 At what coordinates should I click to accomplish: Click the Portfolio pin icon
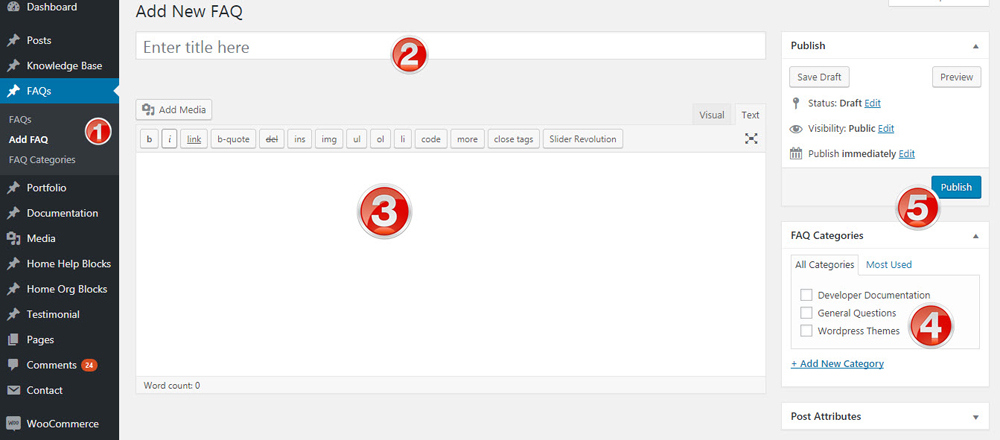coord(13,187)
